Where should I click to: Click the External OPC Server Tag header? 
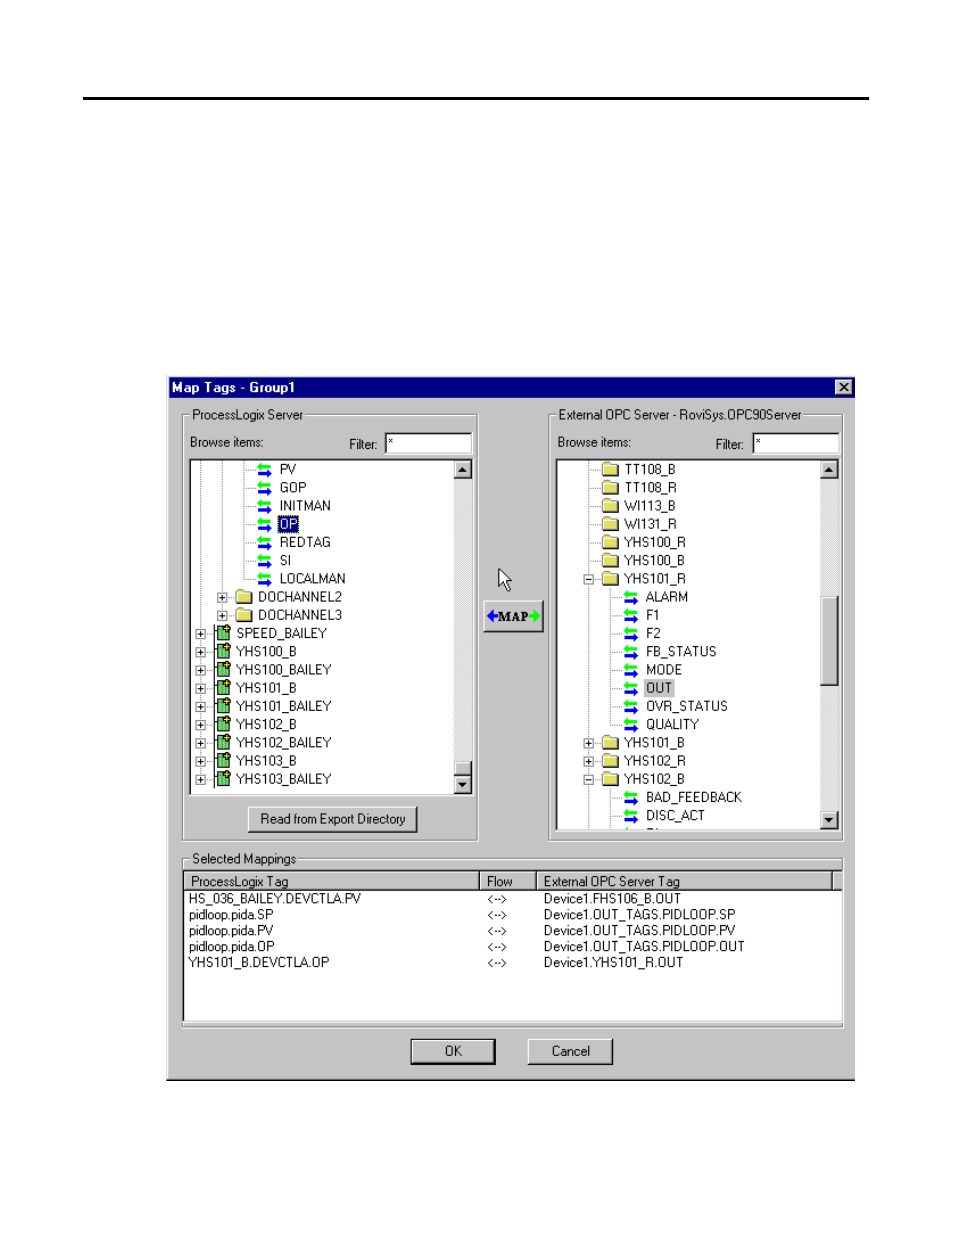(684, 881)
